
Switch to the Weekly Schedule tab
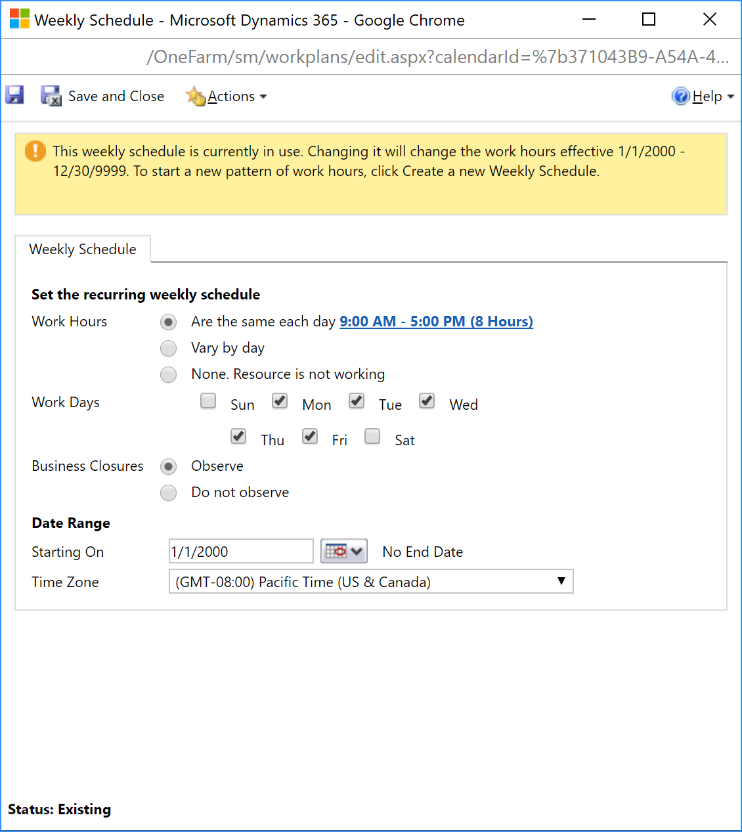[x=83, y=249]
